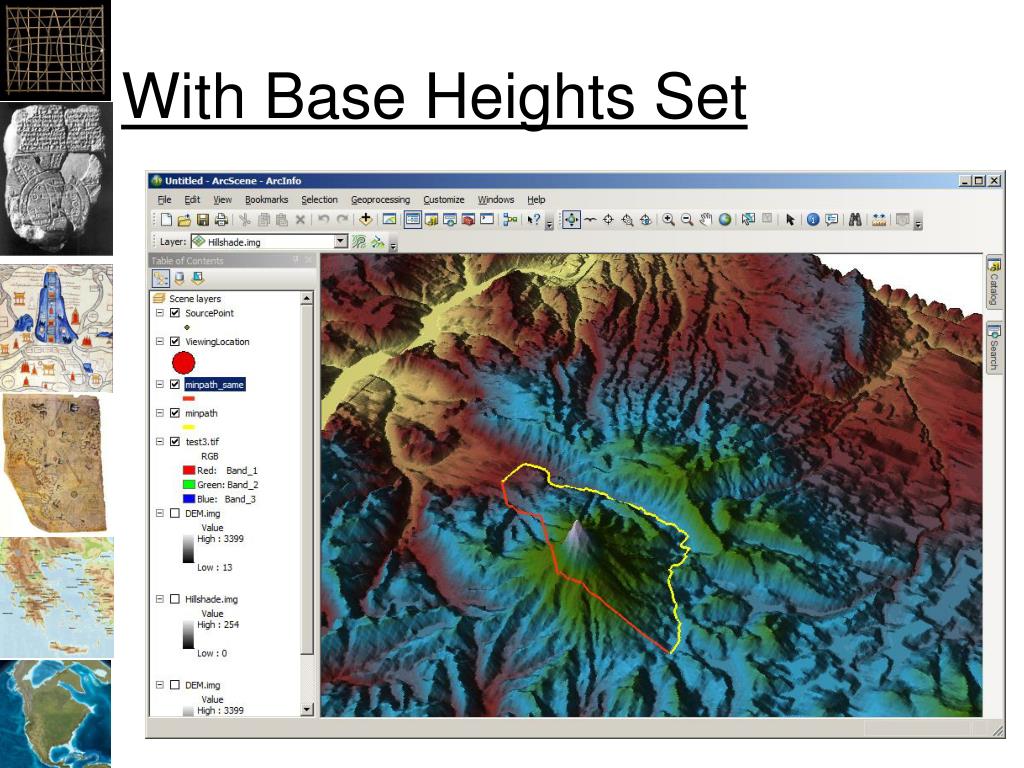Click the yellow minpath line symbol

click(189, 427)
